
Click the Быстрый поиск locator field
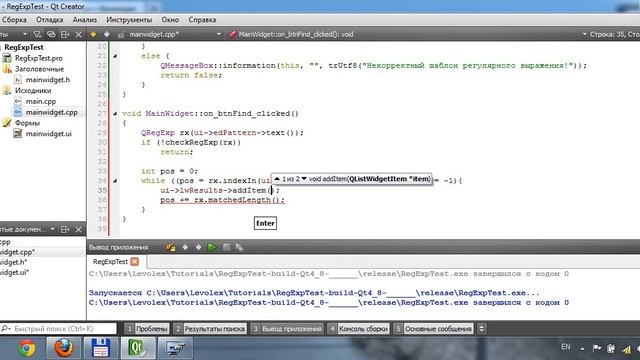tap(58, 329)
